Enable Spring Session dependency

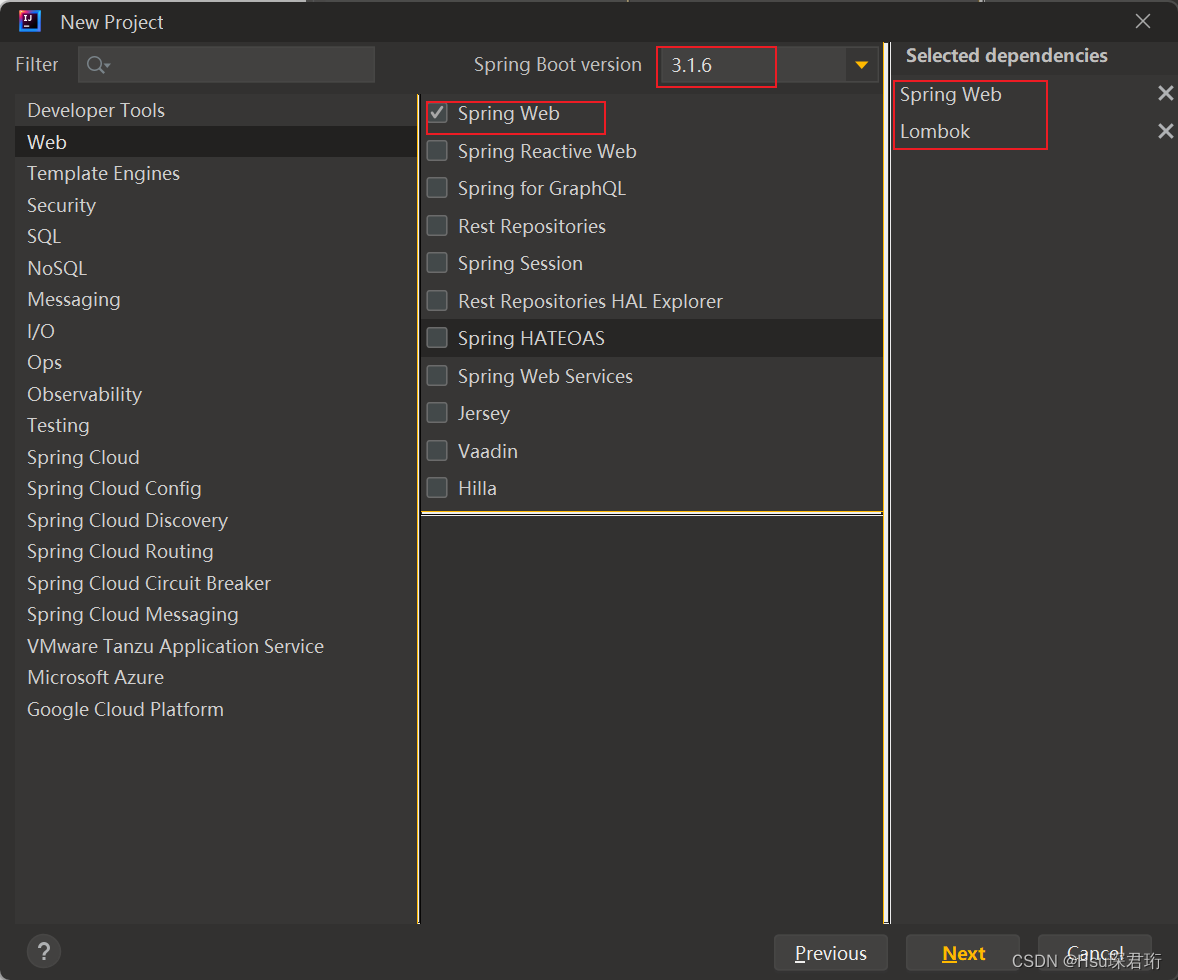[437, 263]
